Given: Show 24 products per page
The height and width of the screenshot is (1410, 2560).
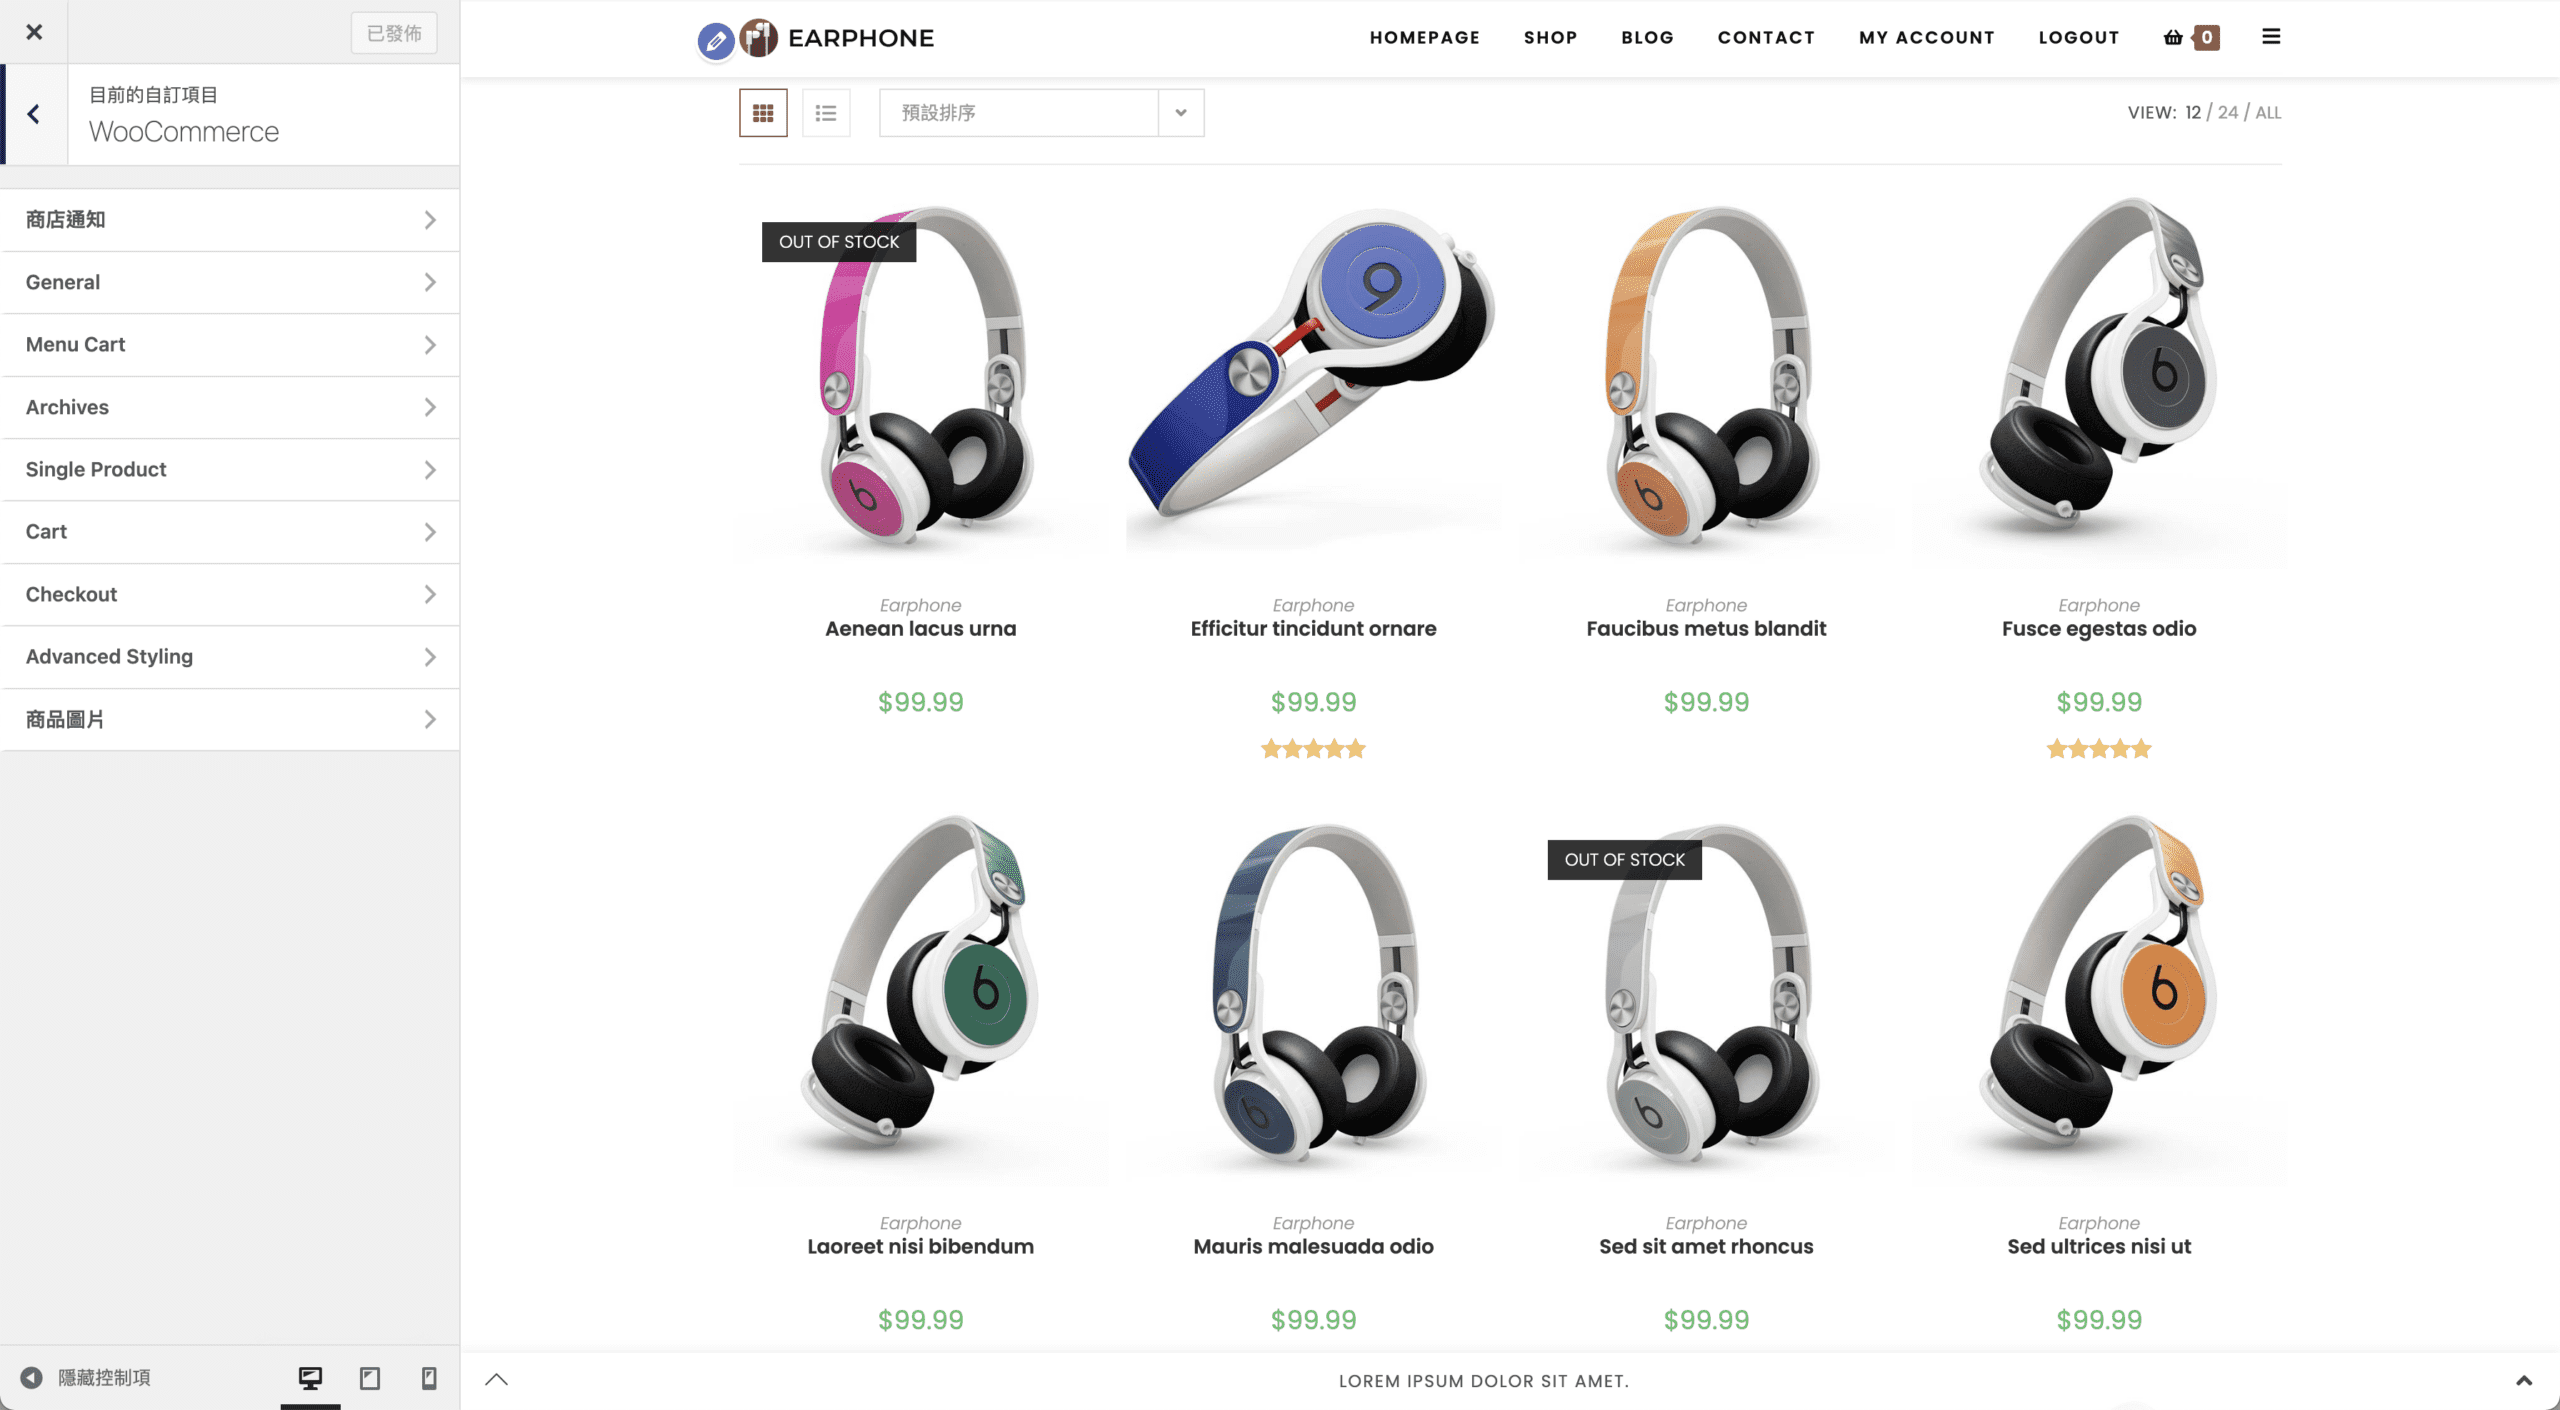Looking at the screenshot, I should tap(2228, 112).
